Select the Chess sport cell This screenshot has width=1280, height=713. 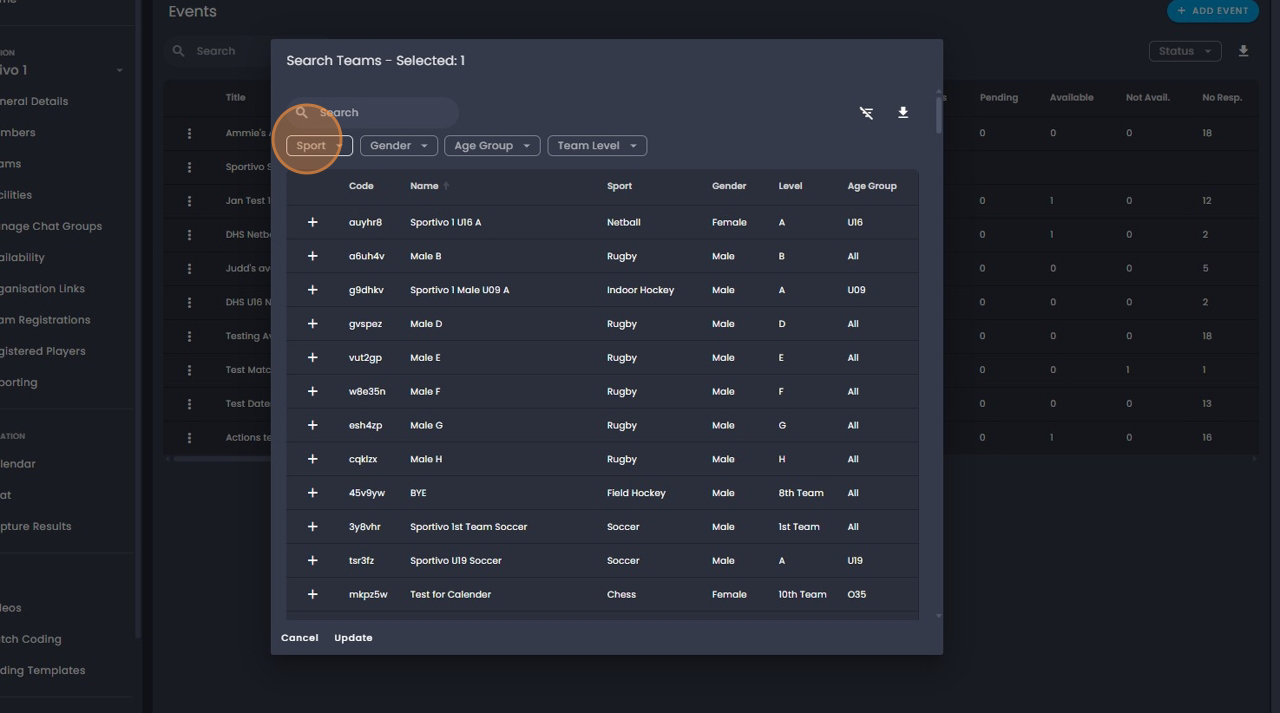[621, 594]
